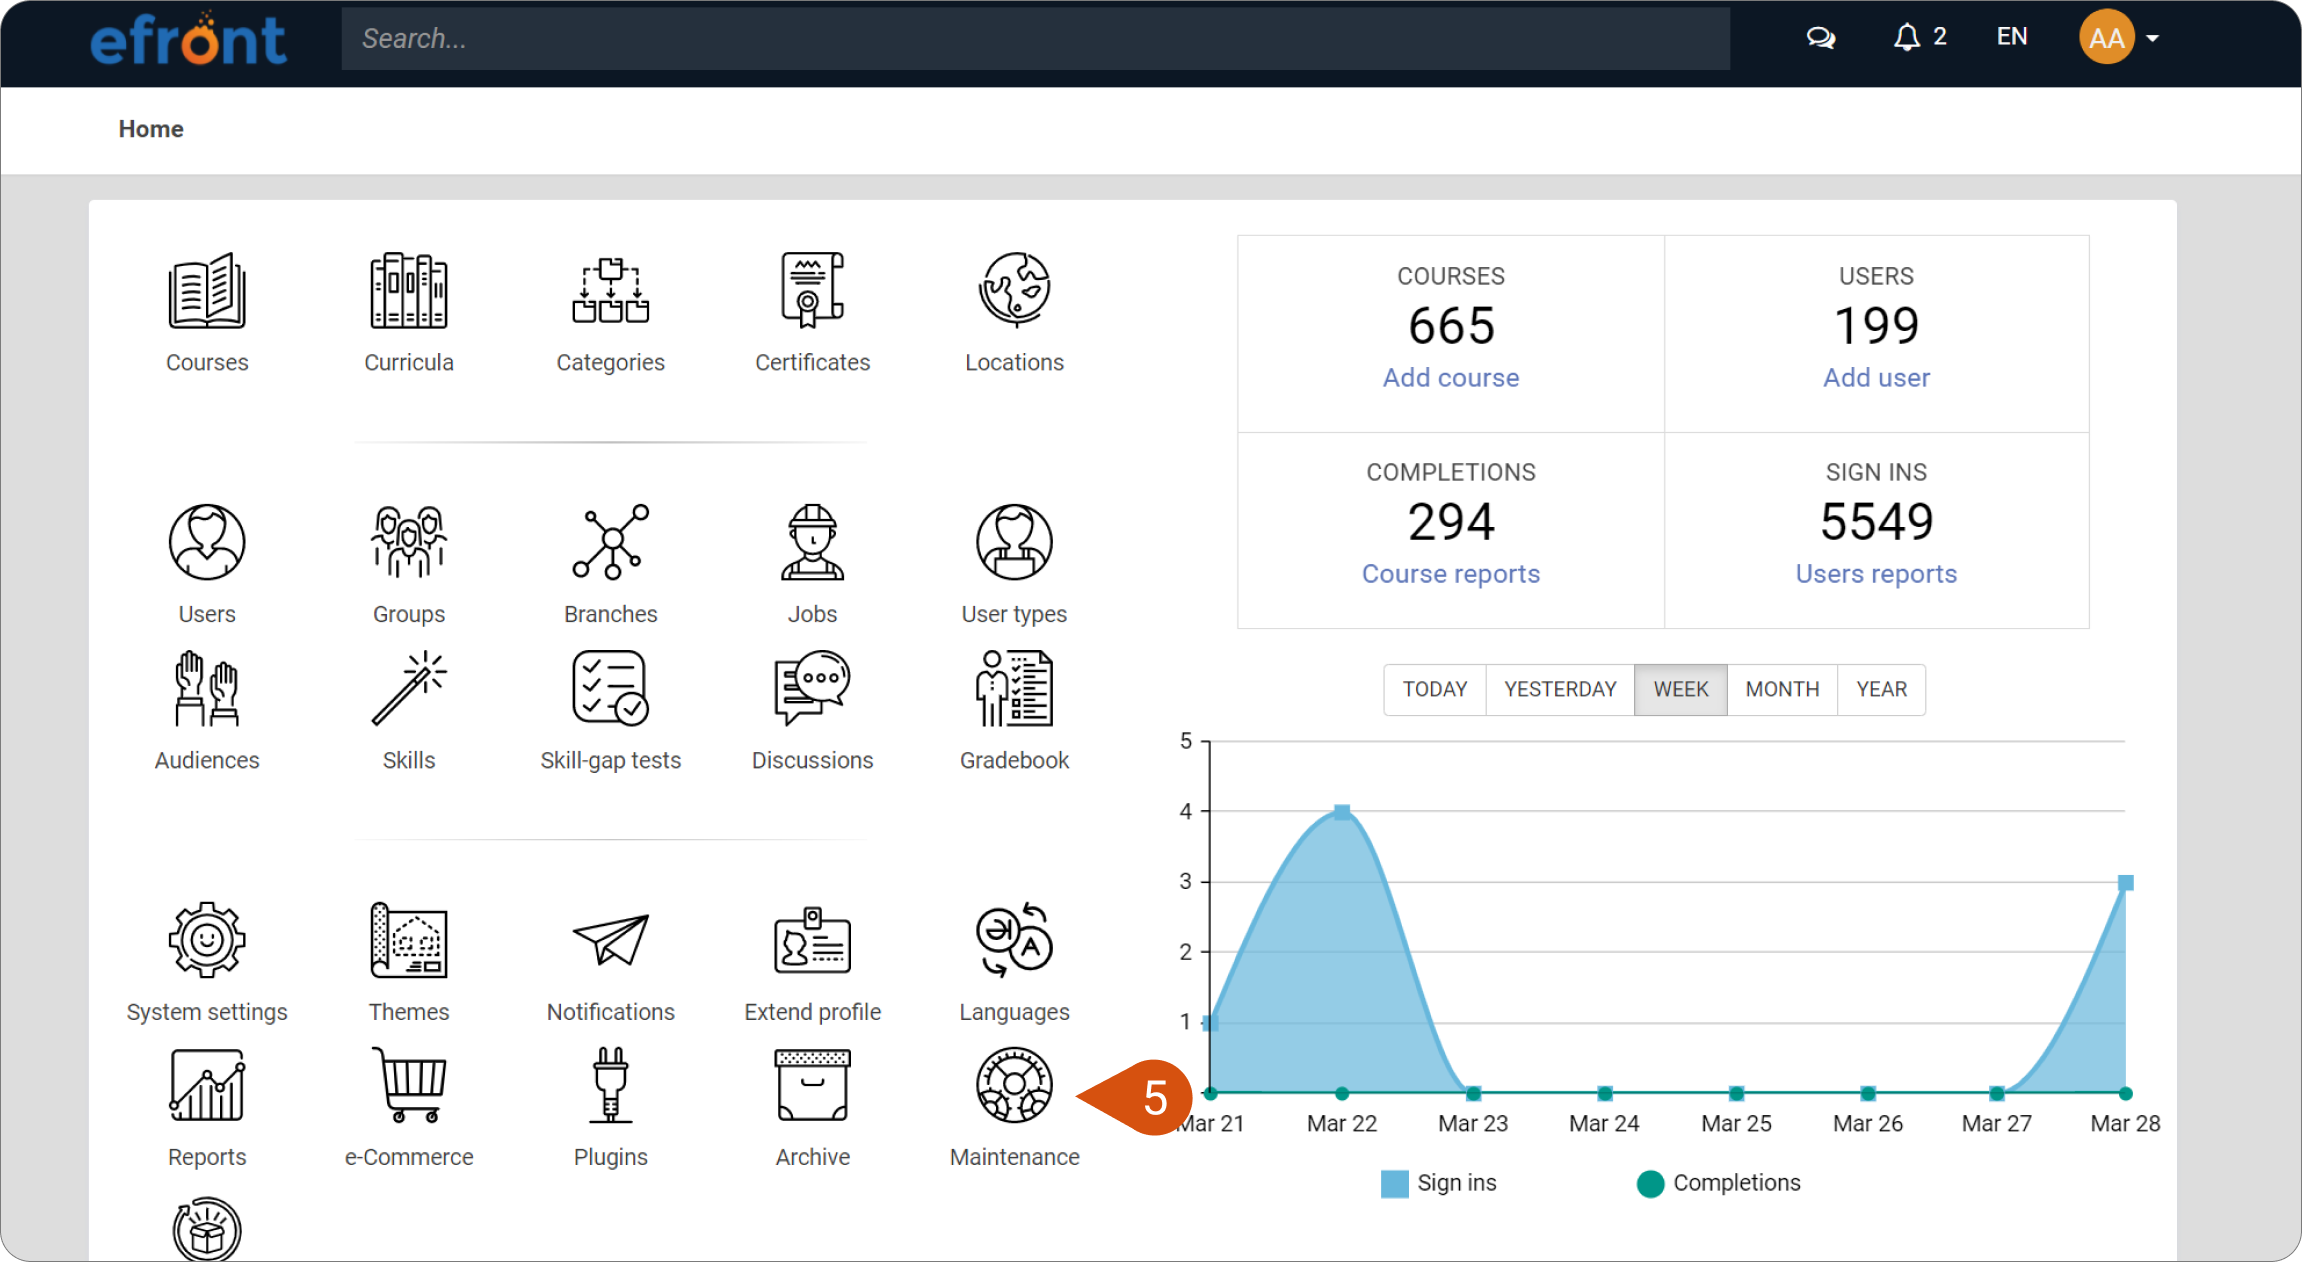Click the Add course link

pos(1450,378)
